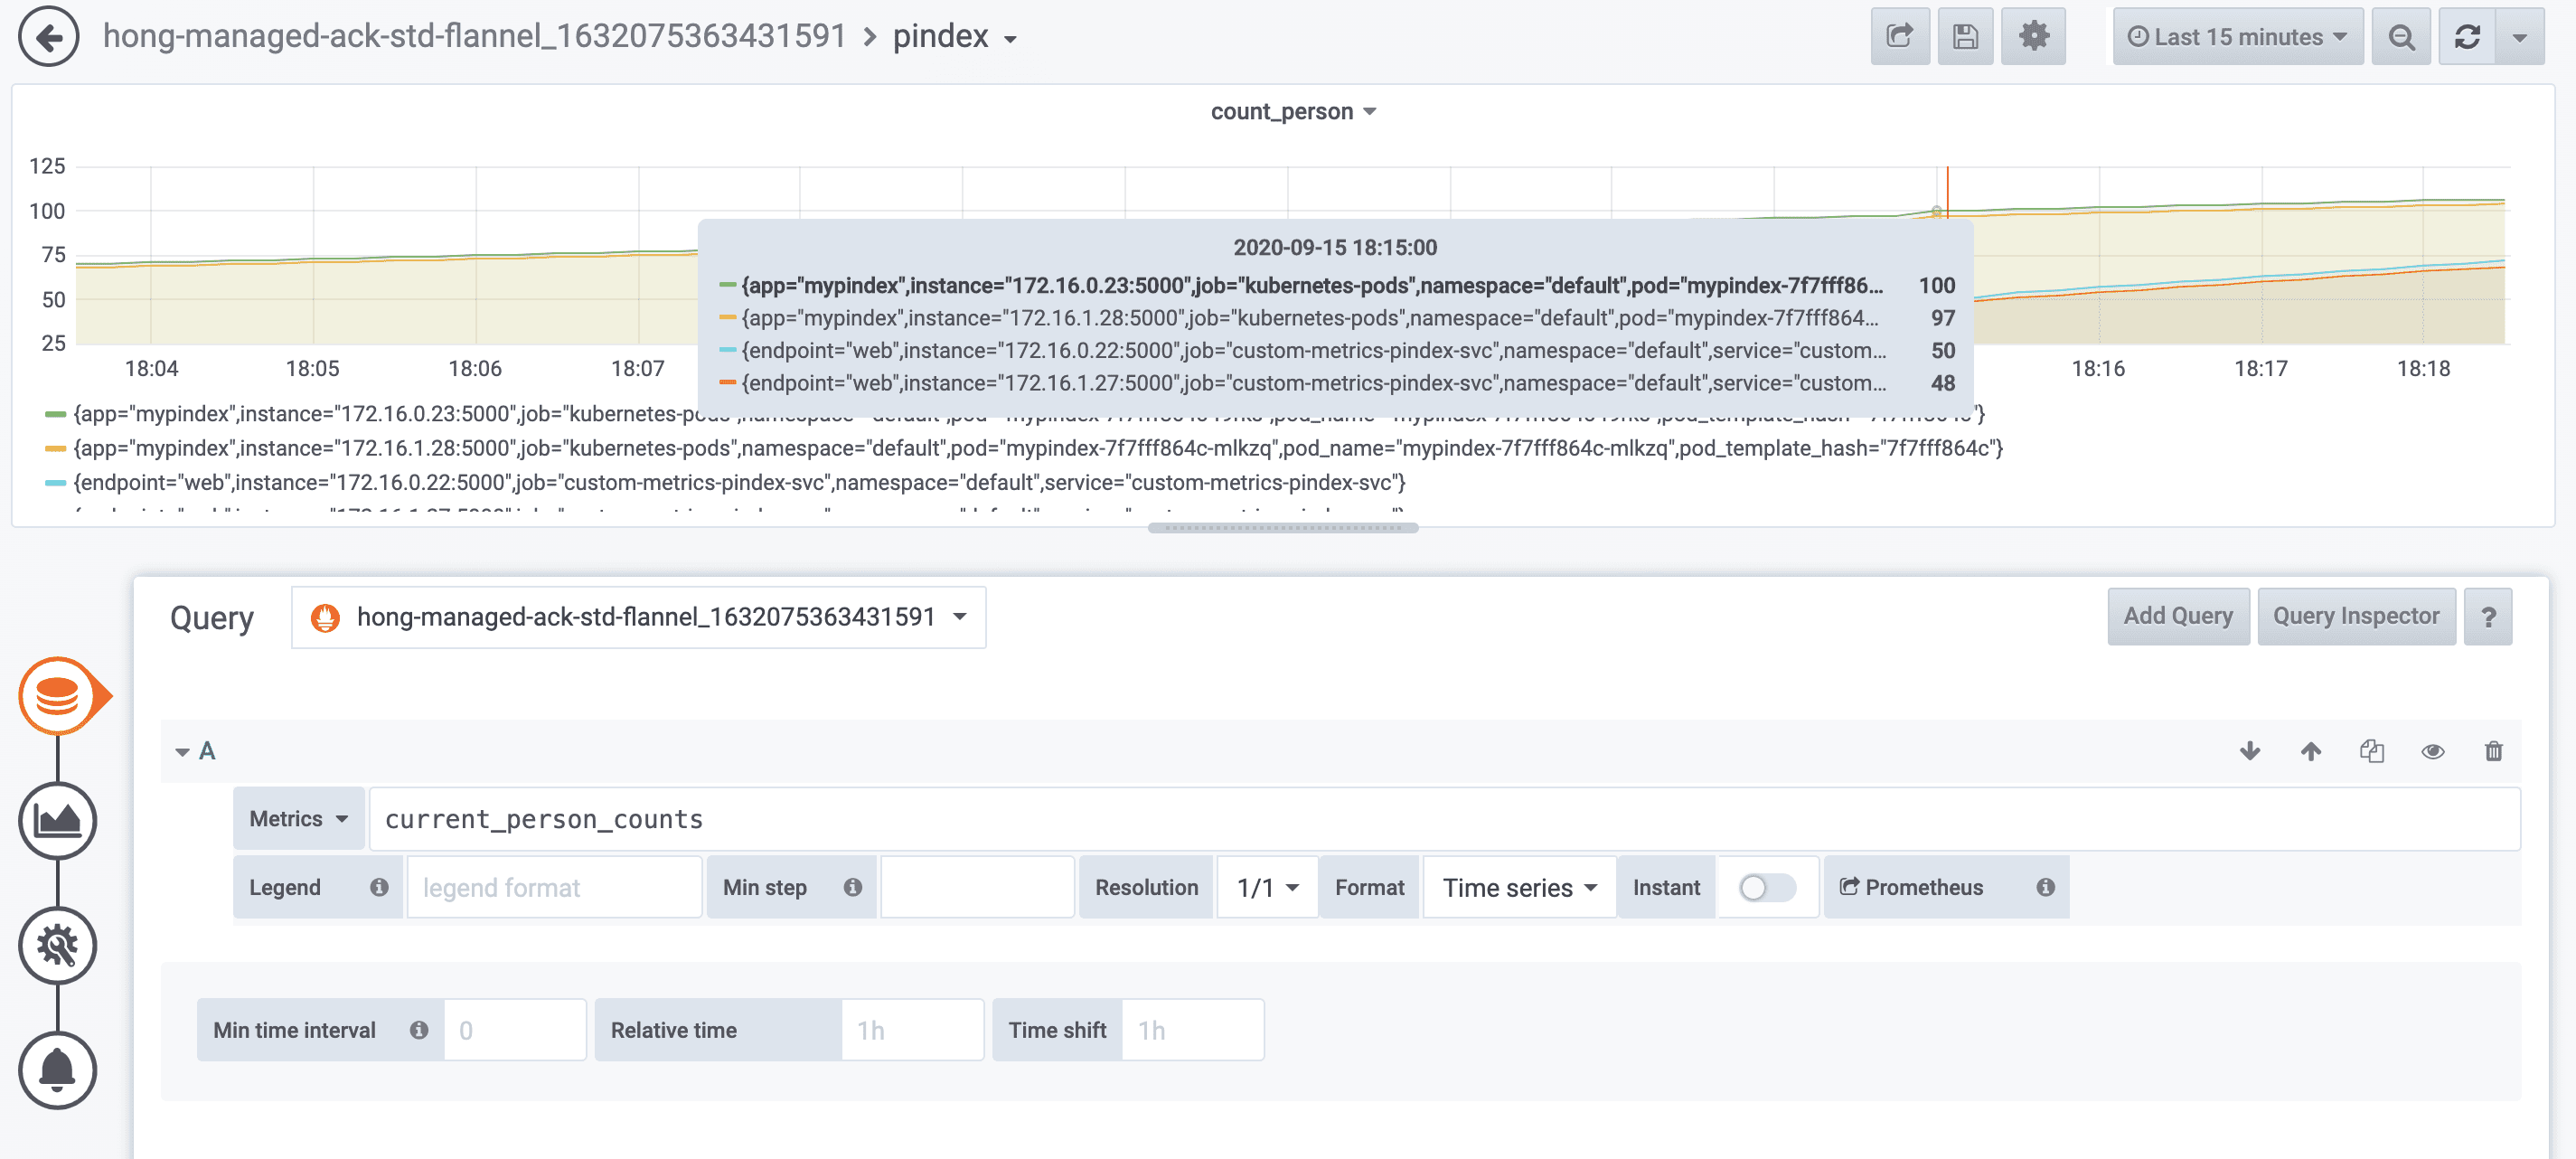Collapse query row A

[x=183, y=751]
